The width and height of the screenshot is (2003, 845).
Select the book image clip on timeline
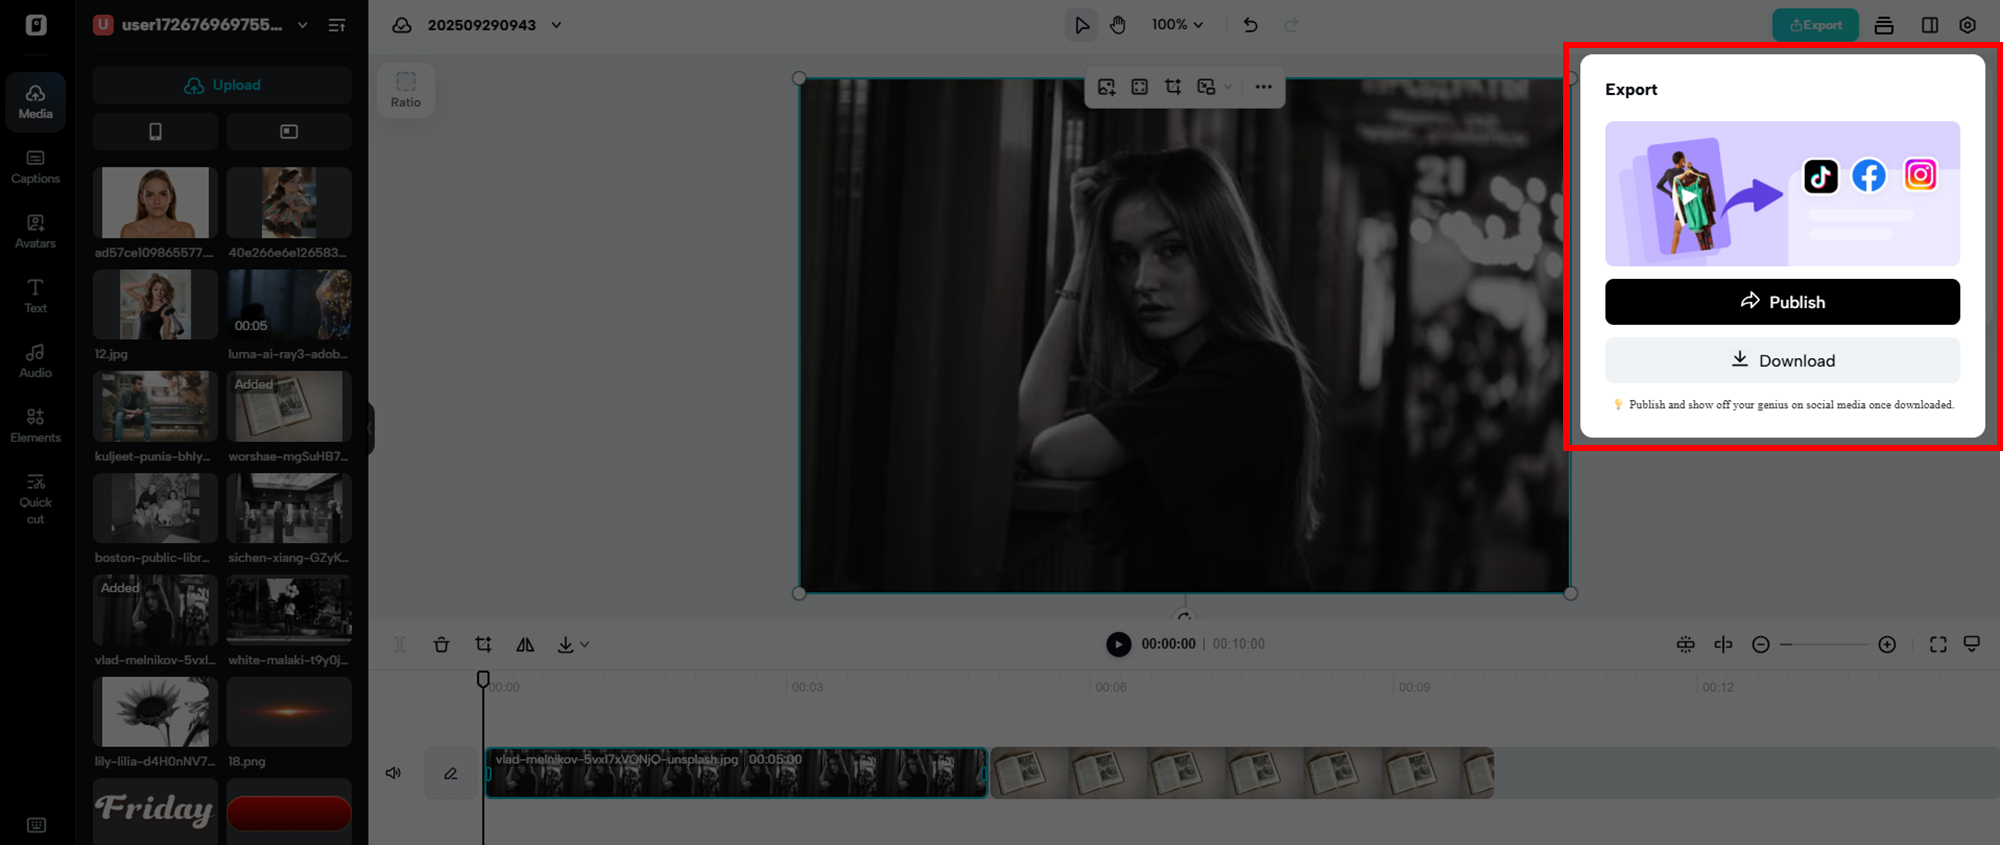1242,773
